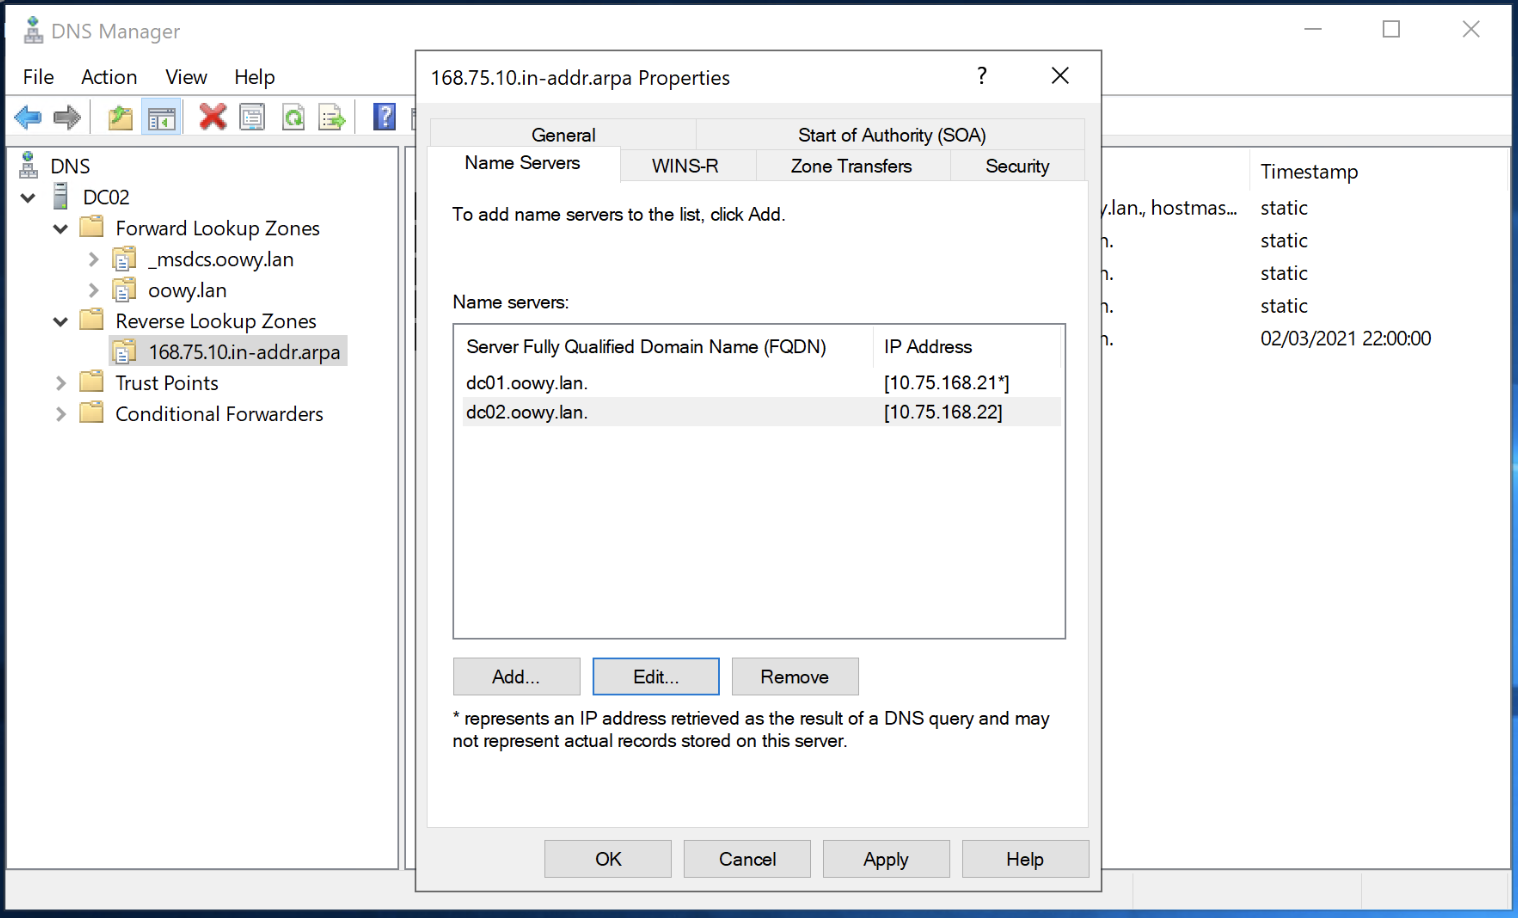Expand the oowy.lan zone node

pyautogui.click(x=93, y=291)
